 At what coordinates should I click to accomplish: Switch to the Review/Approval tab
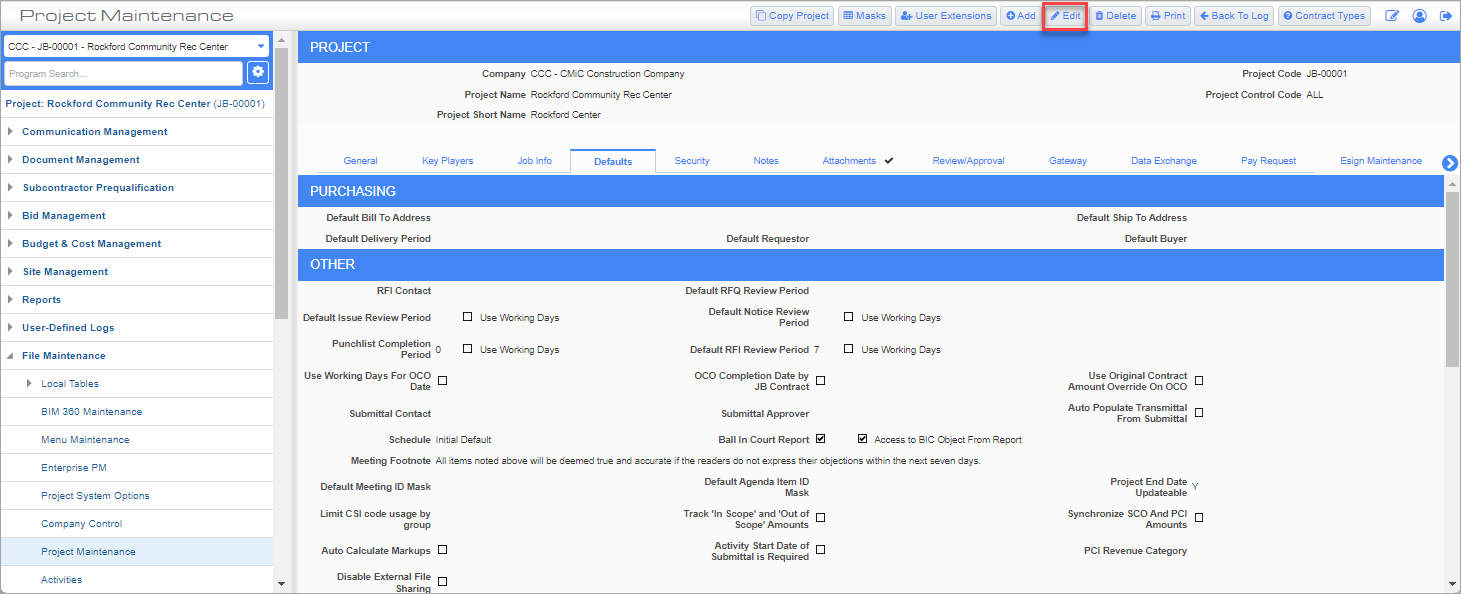pos(968,161)
